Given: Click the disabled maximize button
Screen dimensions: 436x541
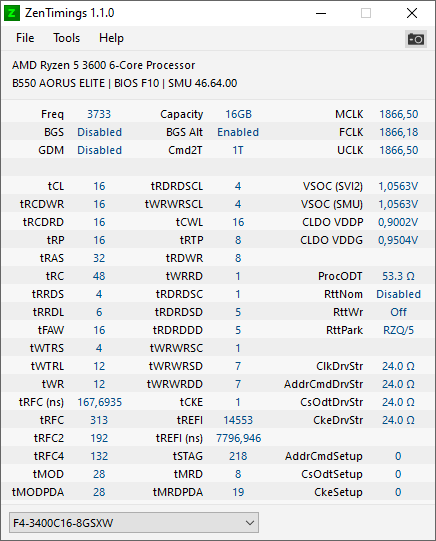Looking at the screenshot, I should [366, 13].
